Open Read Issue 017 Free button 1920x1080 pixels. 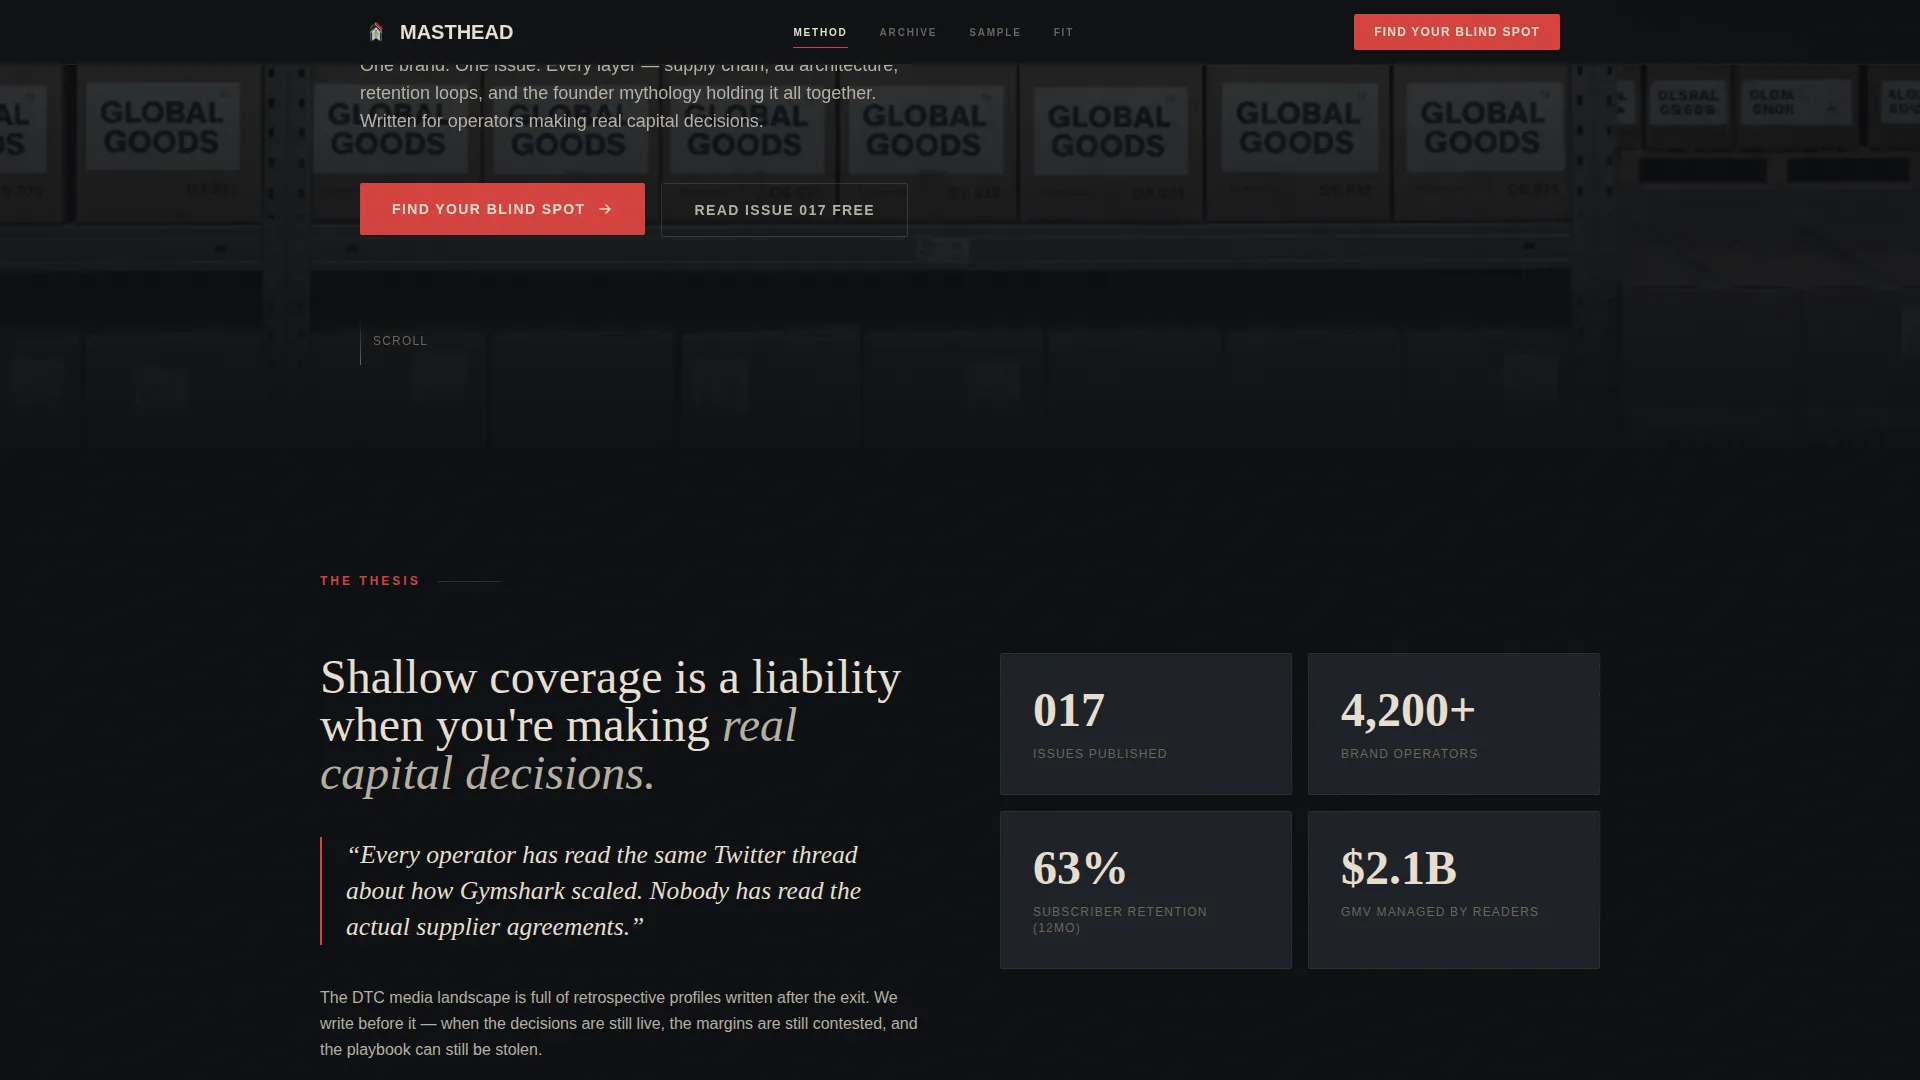tap(784, 210)
